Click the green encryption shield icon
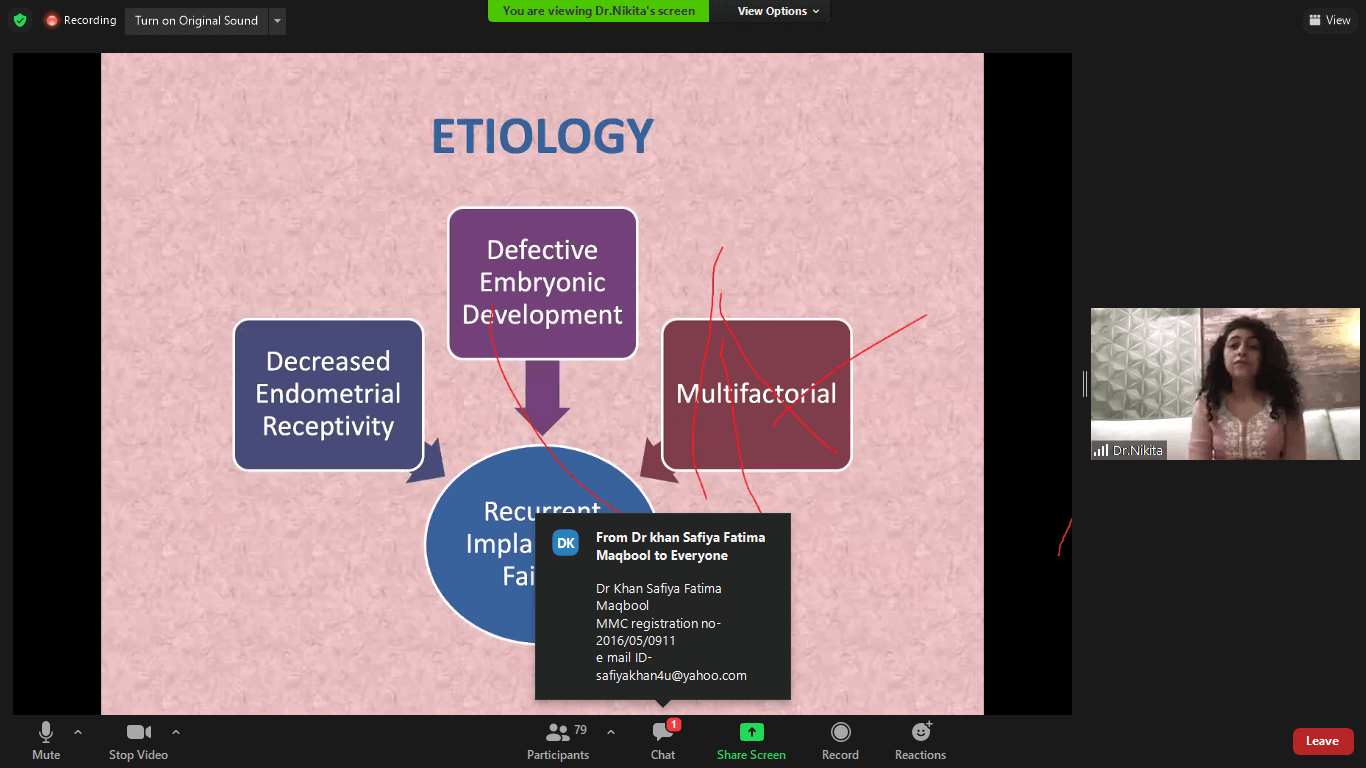This screenshot has height=768, width=1366. point(20,20)
